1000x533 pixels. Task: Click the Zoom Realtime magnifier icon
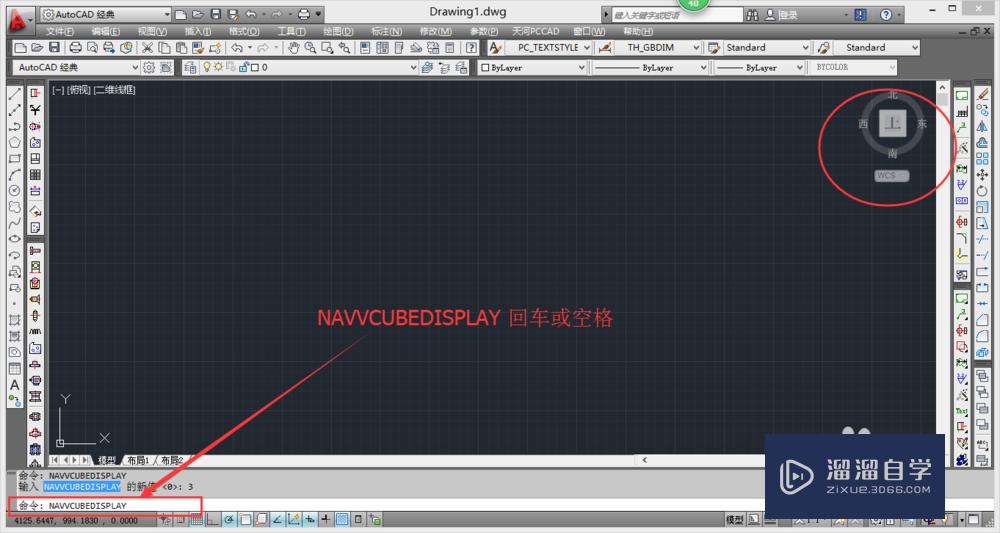click(310, 47)
